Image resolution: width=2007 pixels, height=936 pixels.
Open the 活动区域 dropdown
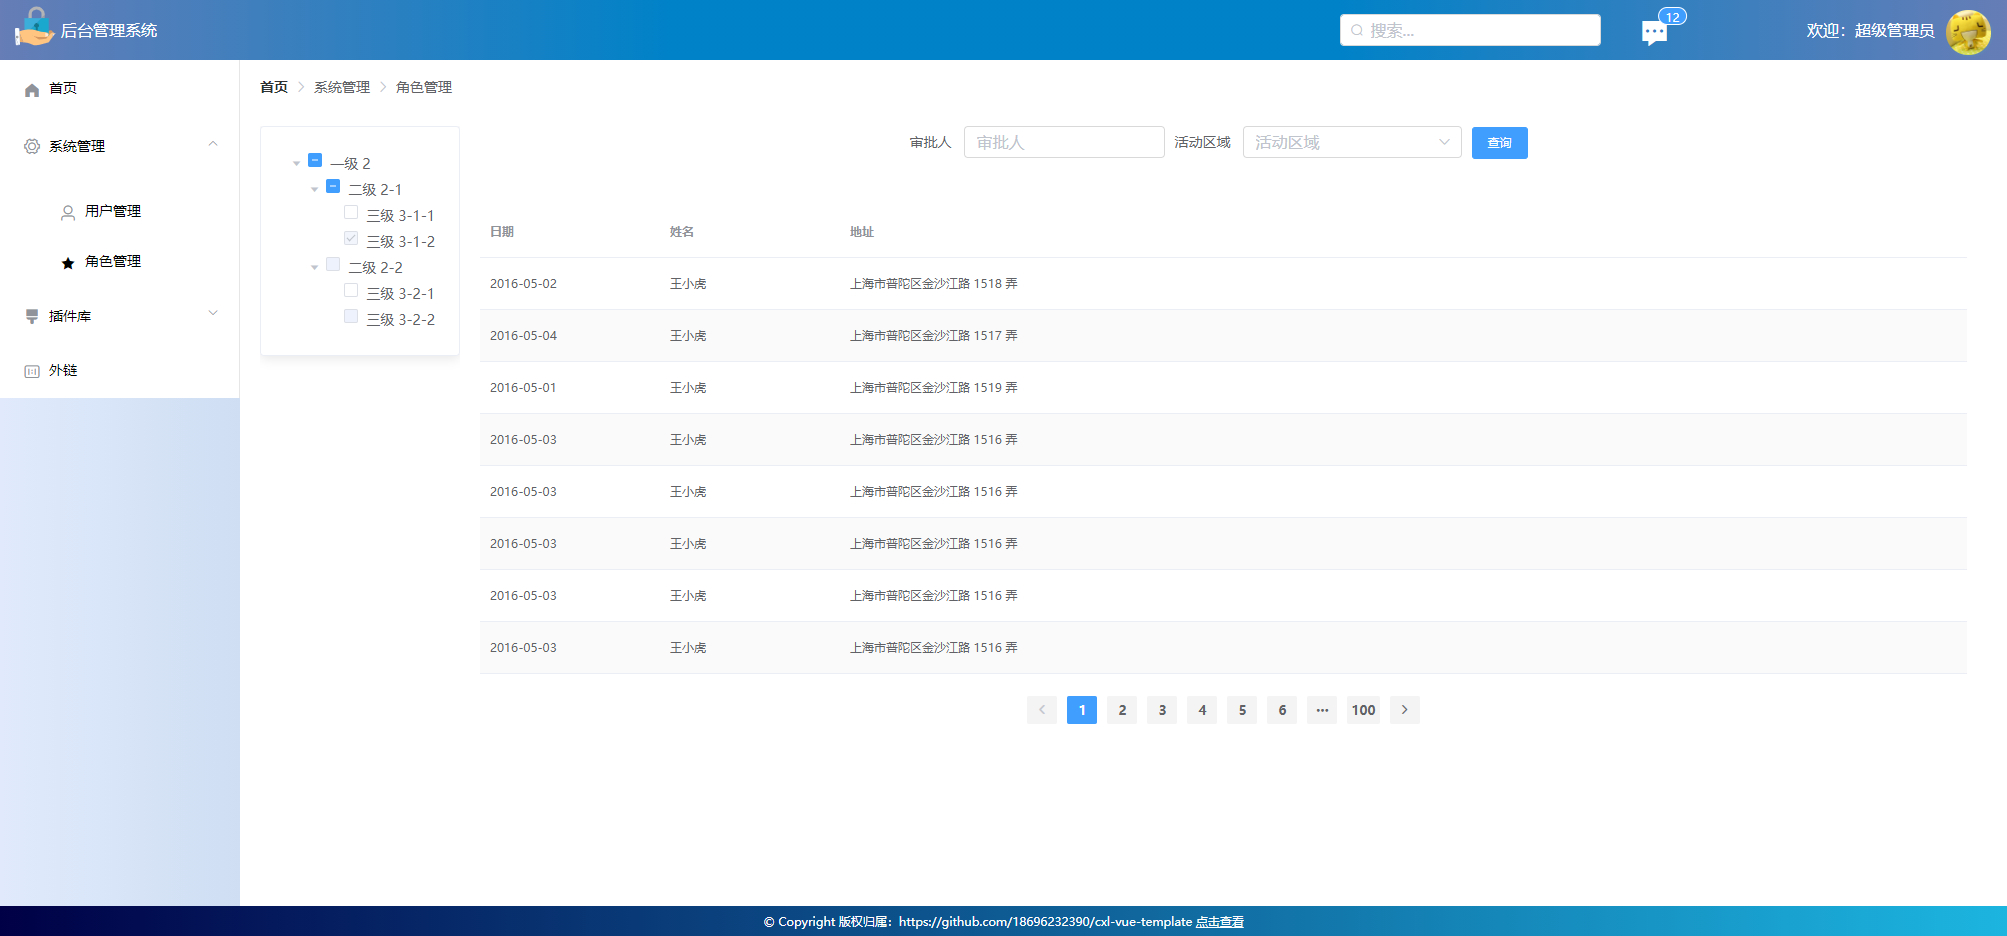coord(1352,142)
